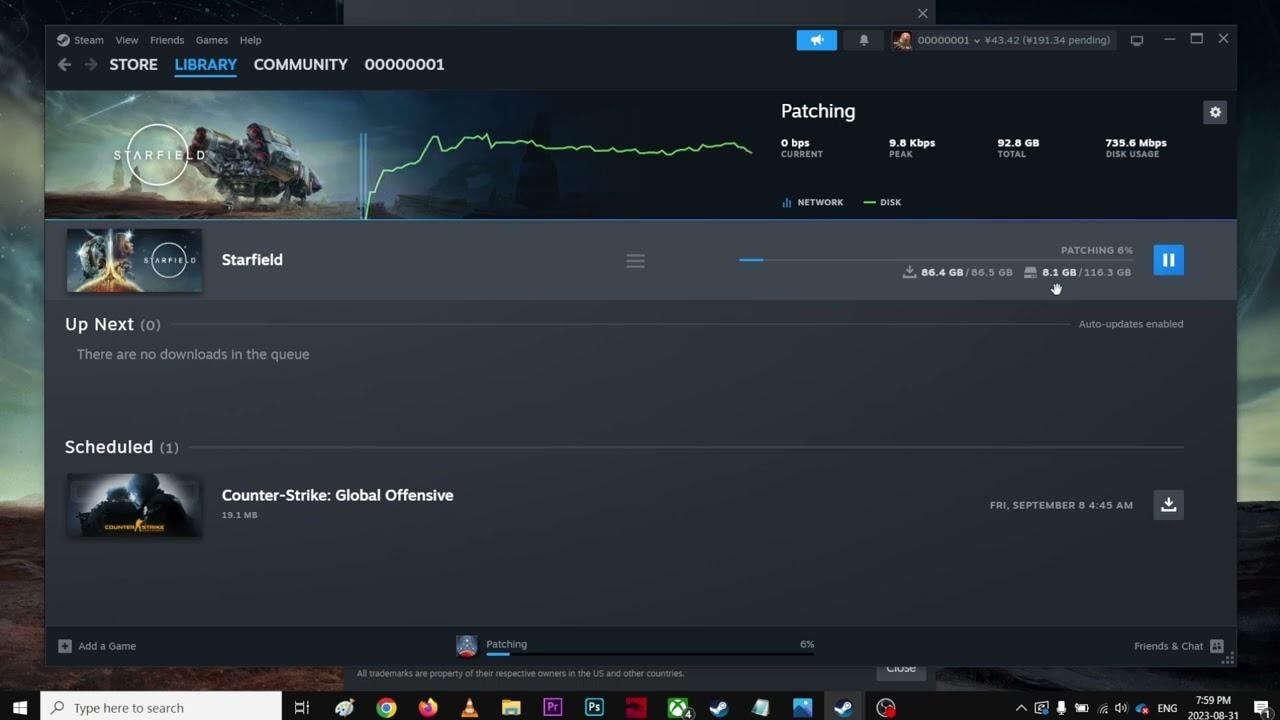The height and width of the screenshot is (720, 1280).
Task: Open the 00000001 profile tab
Action: [404, 64]
